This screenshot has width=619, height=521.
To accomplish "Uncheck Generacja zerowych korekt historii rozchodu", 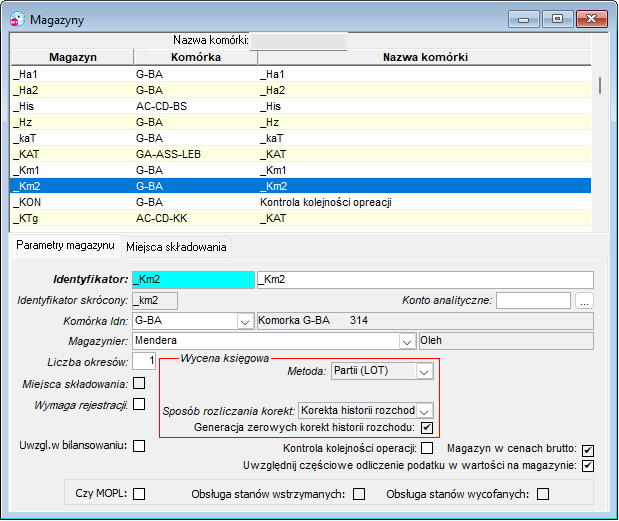I will (427, 427).
